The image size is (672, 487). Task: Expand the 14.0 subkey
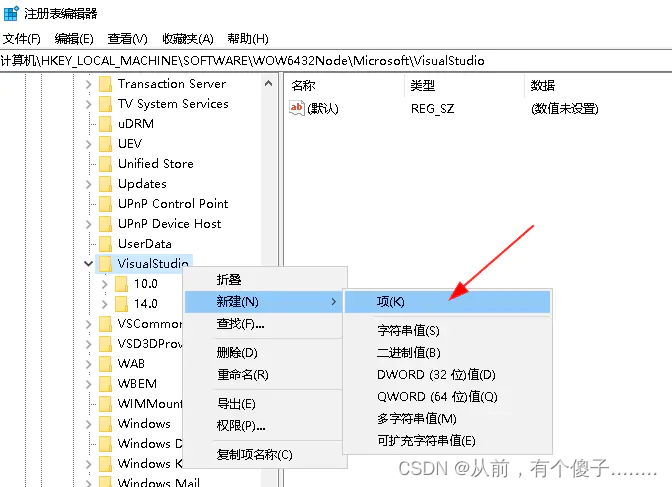[105, 304]
